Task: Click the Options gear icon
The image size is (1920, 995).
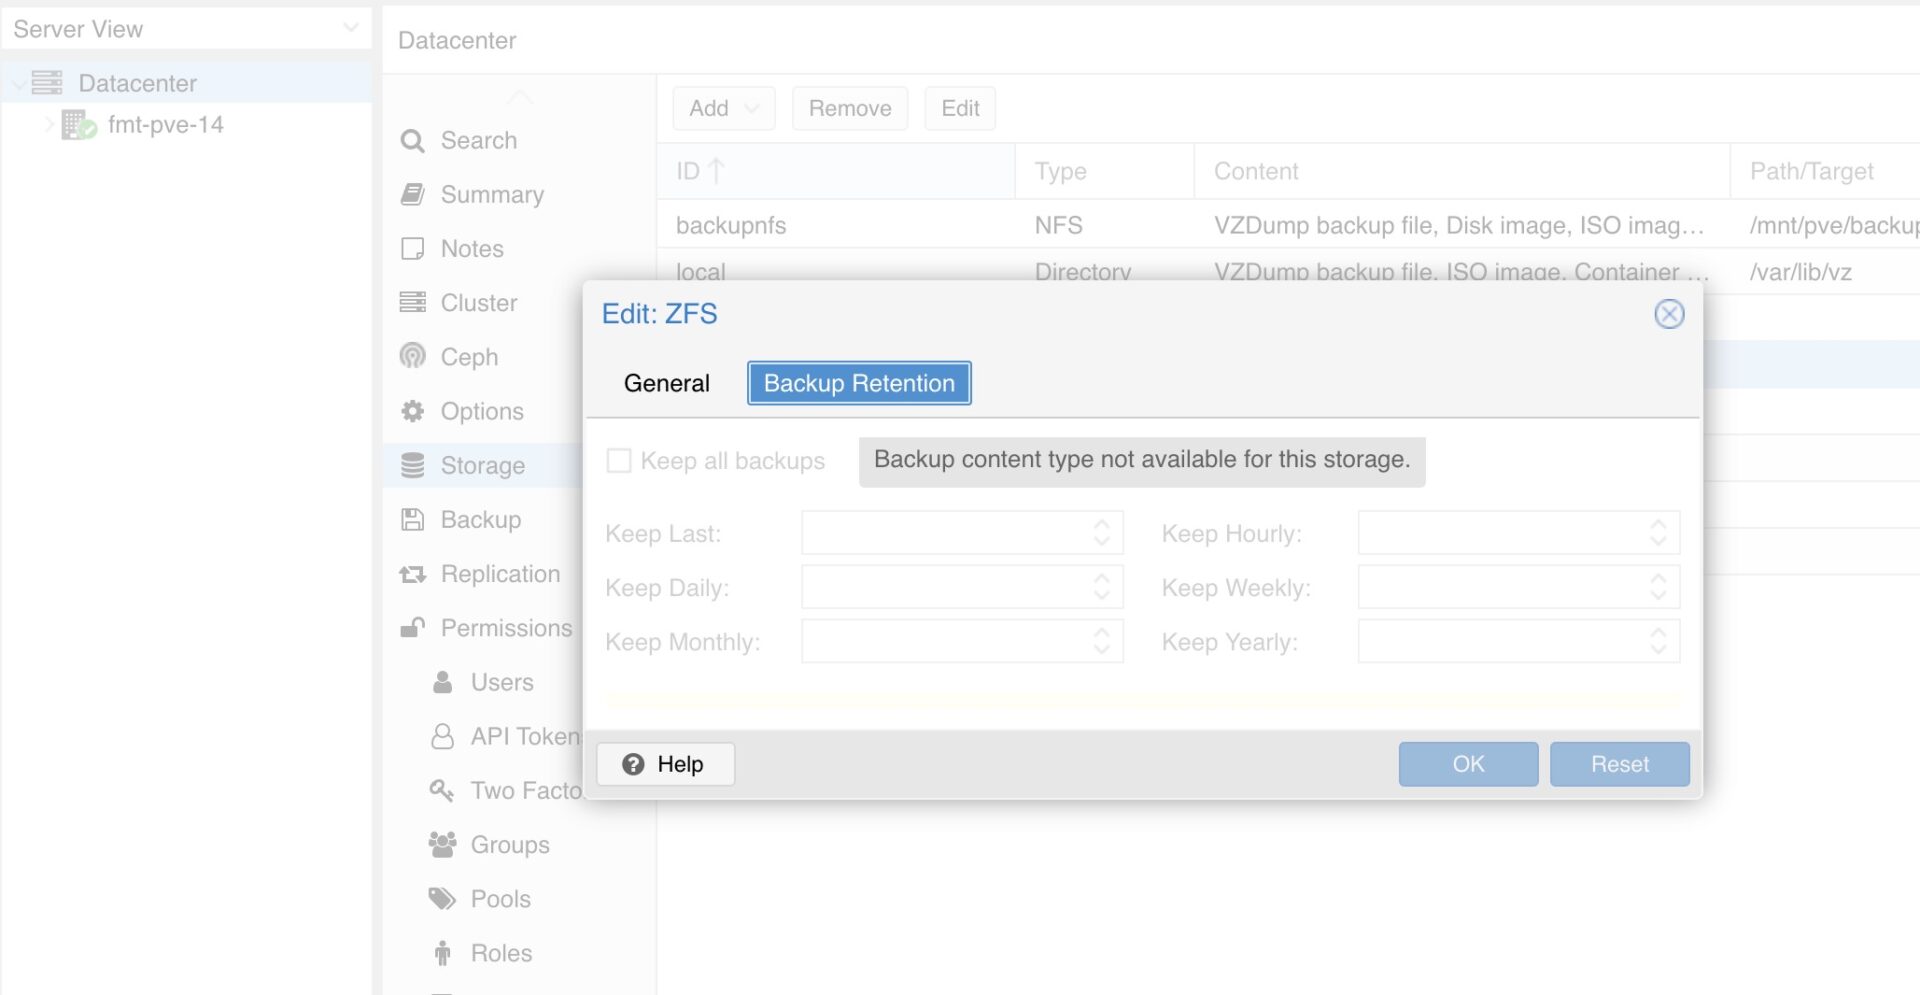Action: click(x=411, y=410)
